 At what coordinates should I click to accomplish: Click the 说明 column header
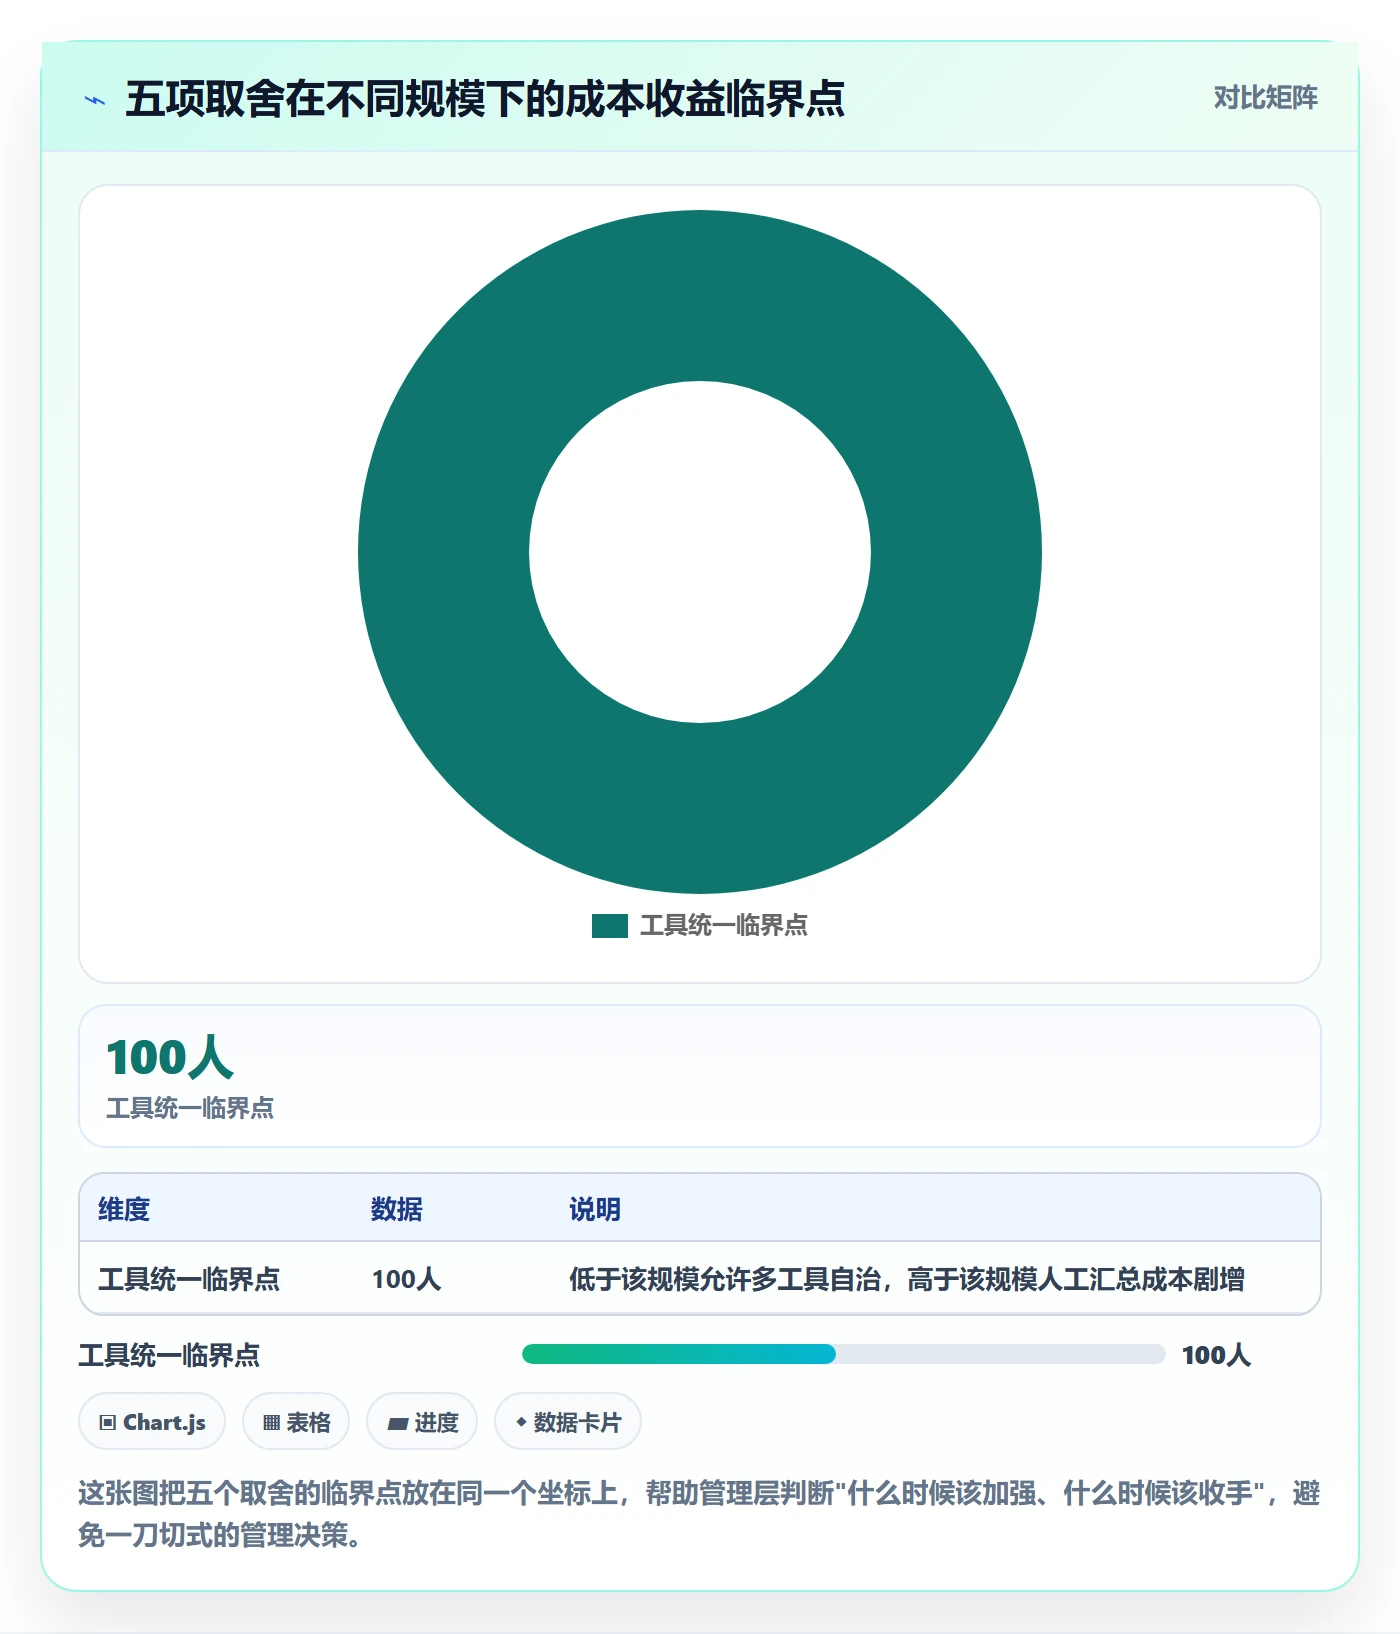point(595,1209)
